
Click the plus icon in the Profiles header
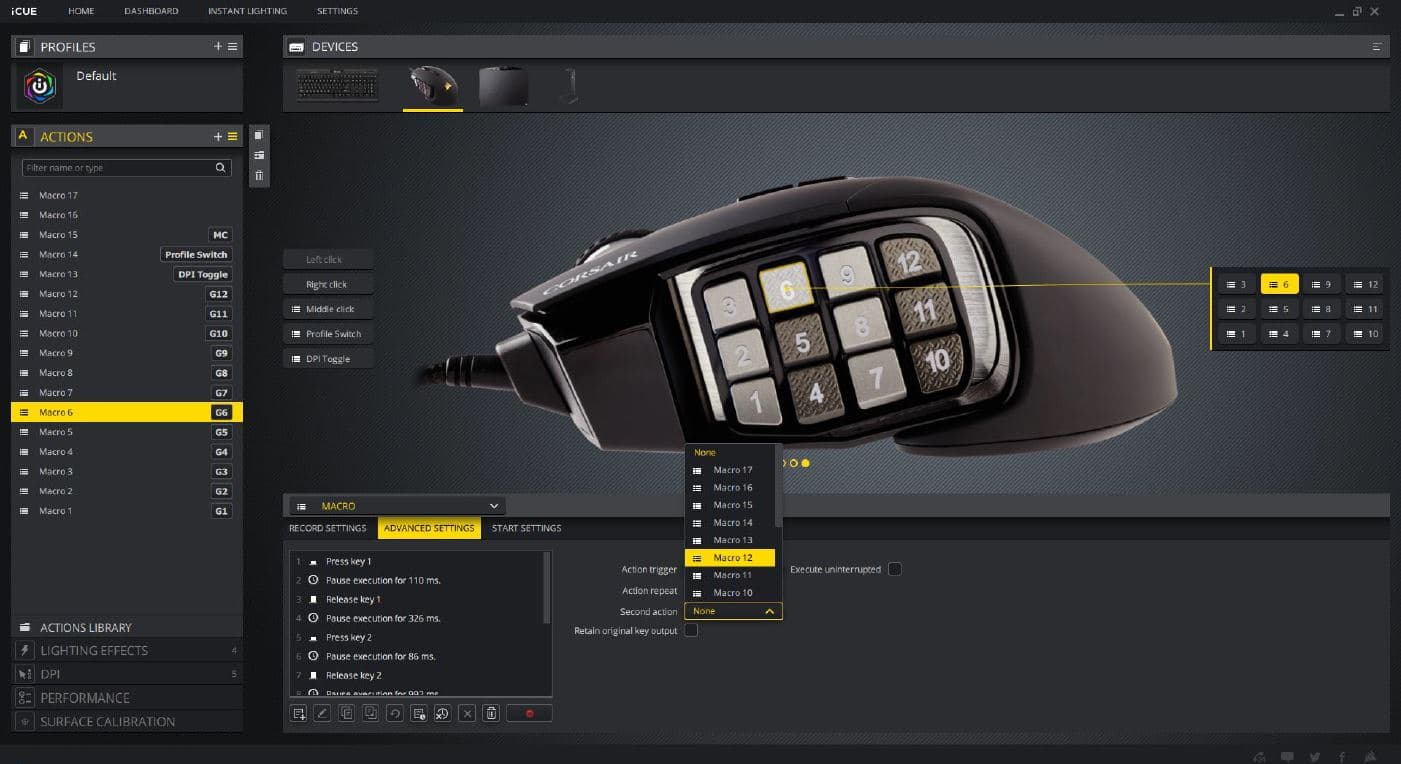tap(218, 47)
